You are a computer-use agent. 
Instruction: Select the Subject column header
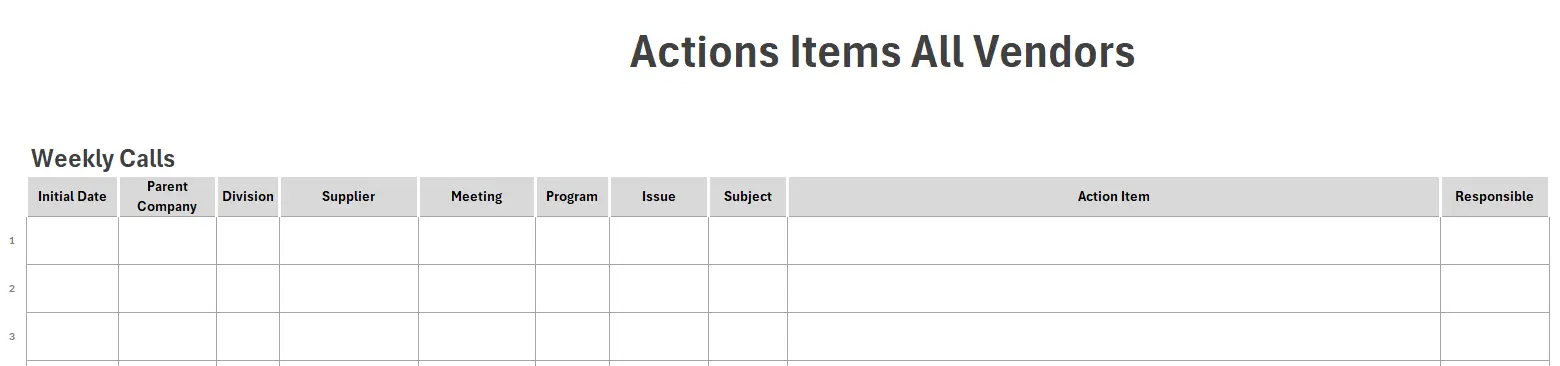(747, 197)
